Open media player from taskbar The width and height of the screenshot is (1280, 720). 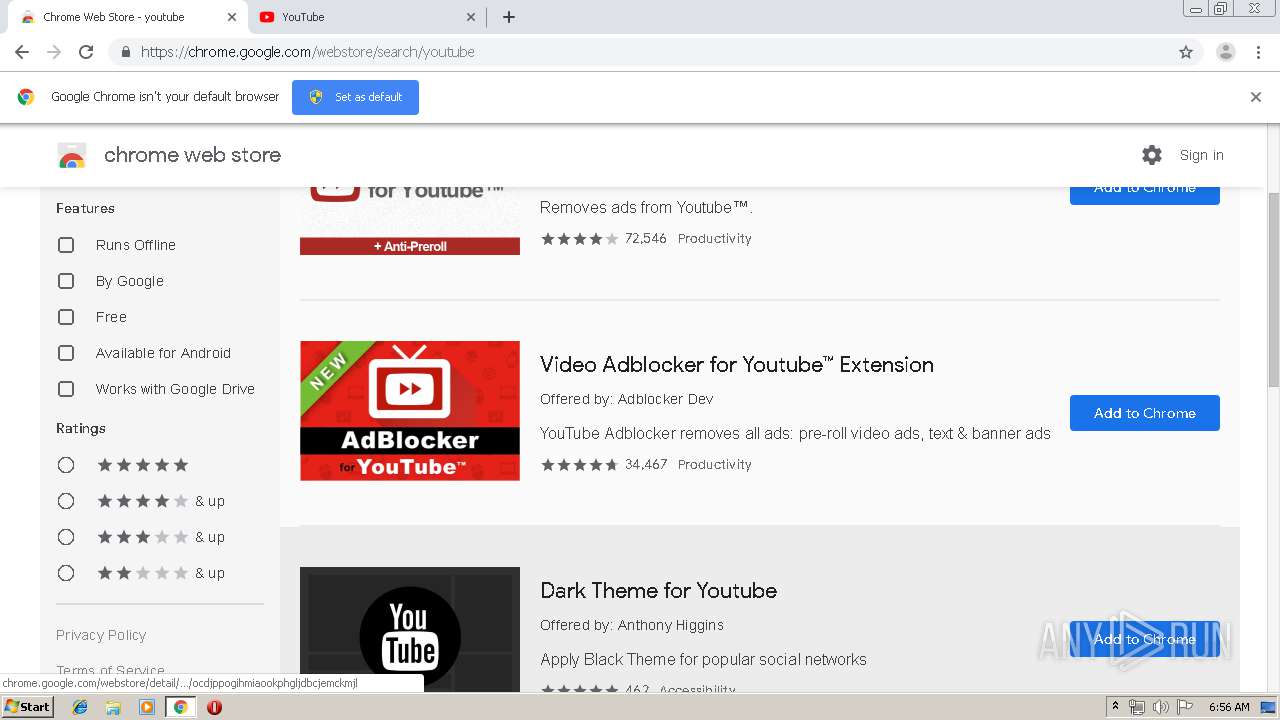[x=147, y=707]
